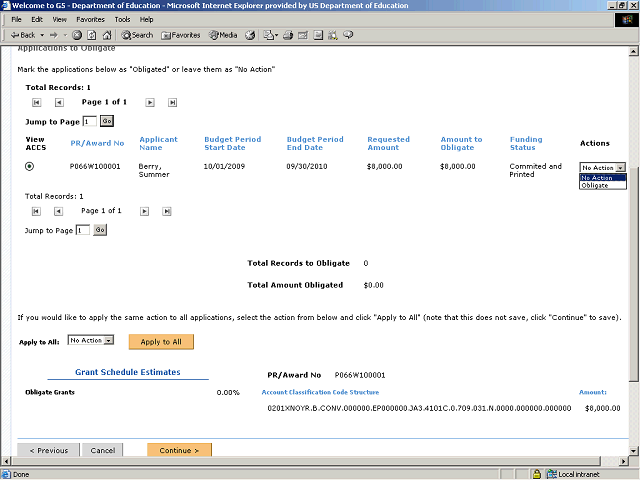
Task: Click bottom Go button next to Jump to Page
Action: point(100,230)
